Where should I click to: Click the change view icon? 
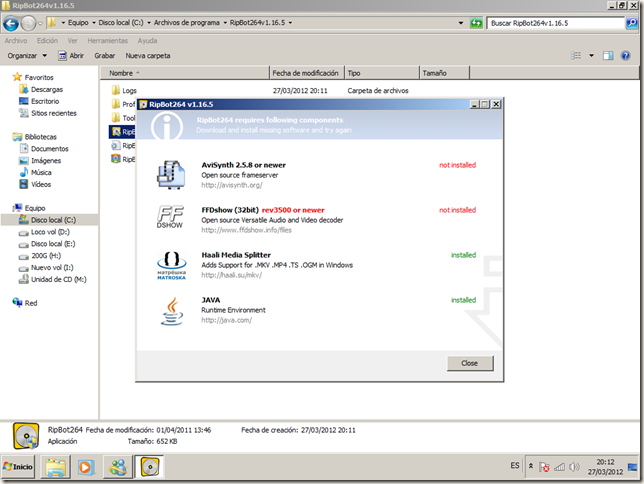click(576, 55)
